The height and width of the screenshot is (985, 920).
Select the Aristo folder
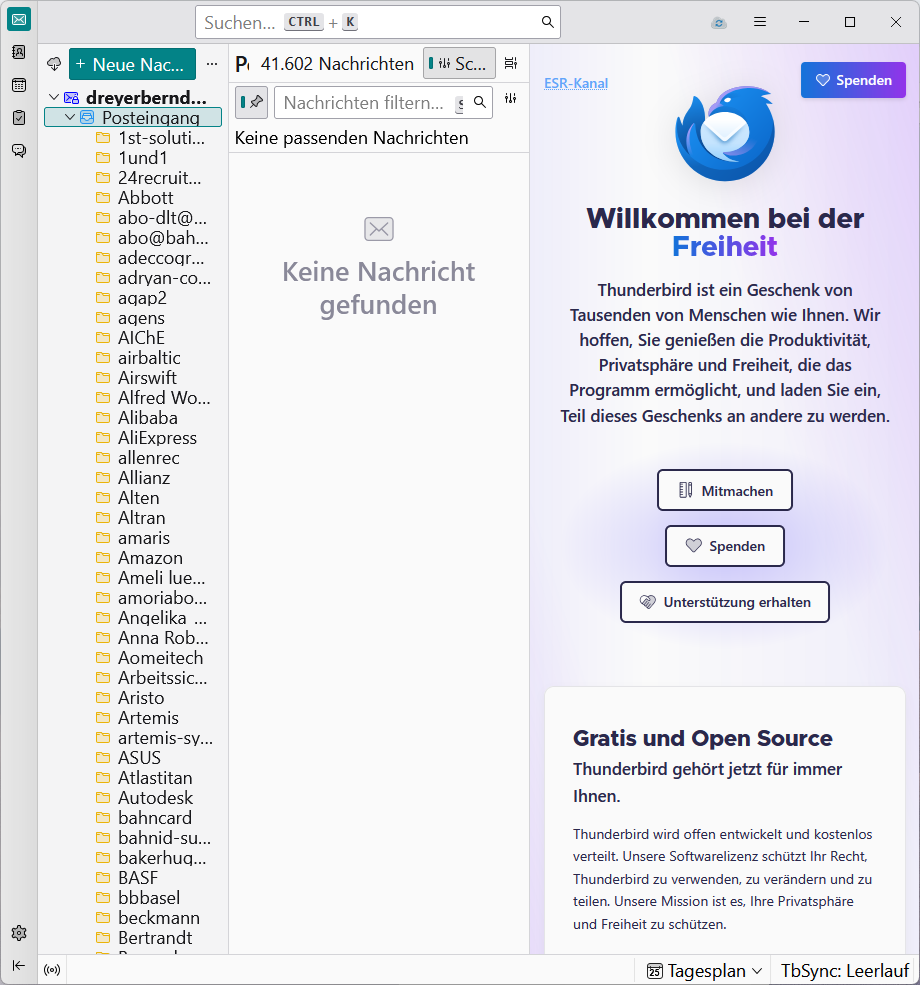pyautogui.click(x=141, y=698)
